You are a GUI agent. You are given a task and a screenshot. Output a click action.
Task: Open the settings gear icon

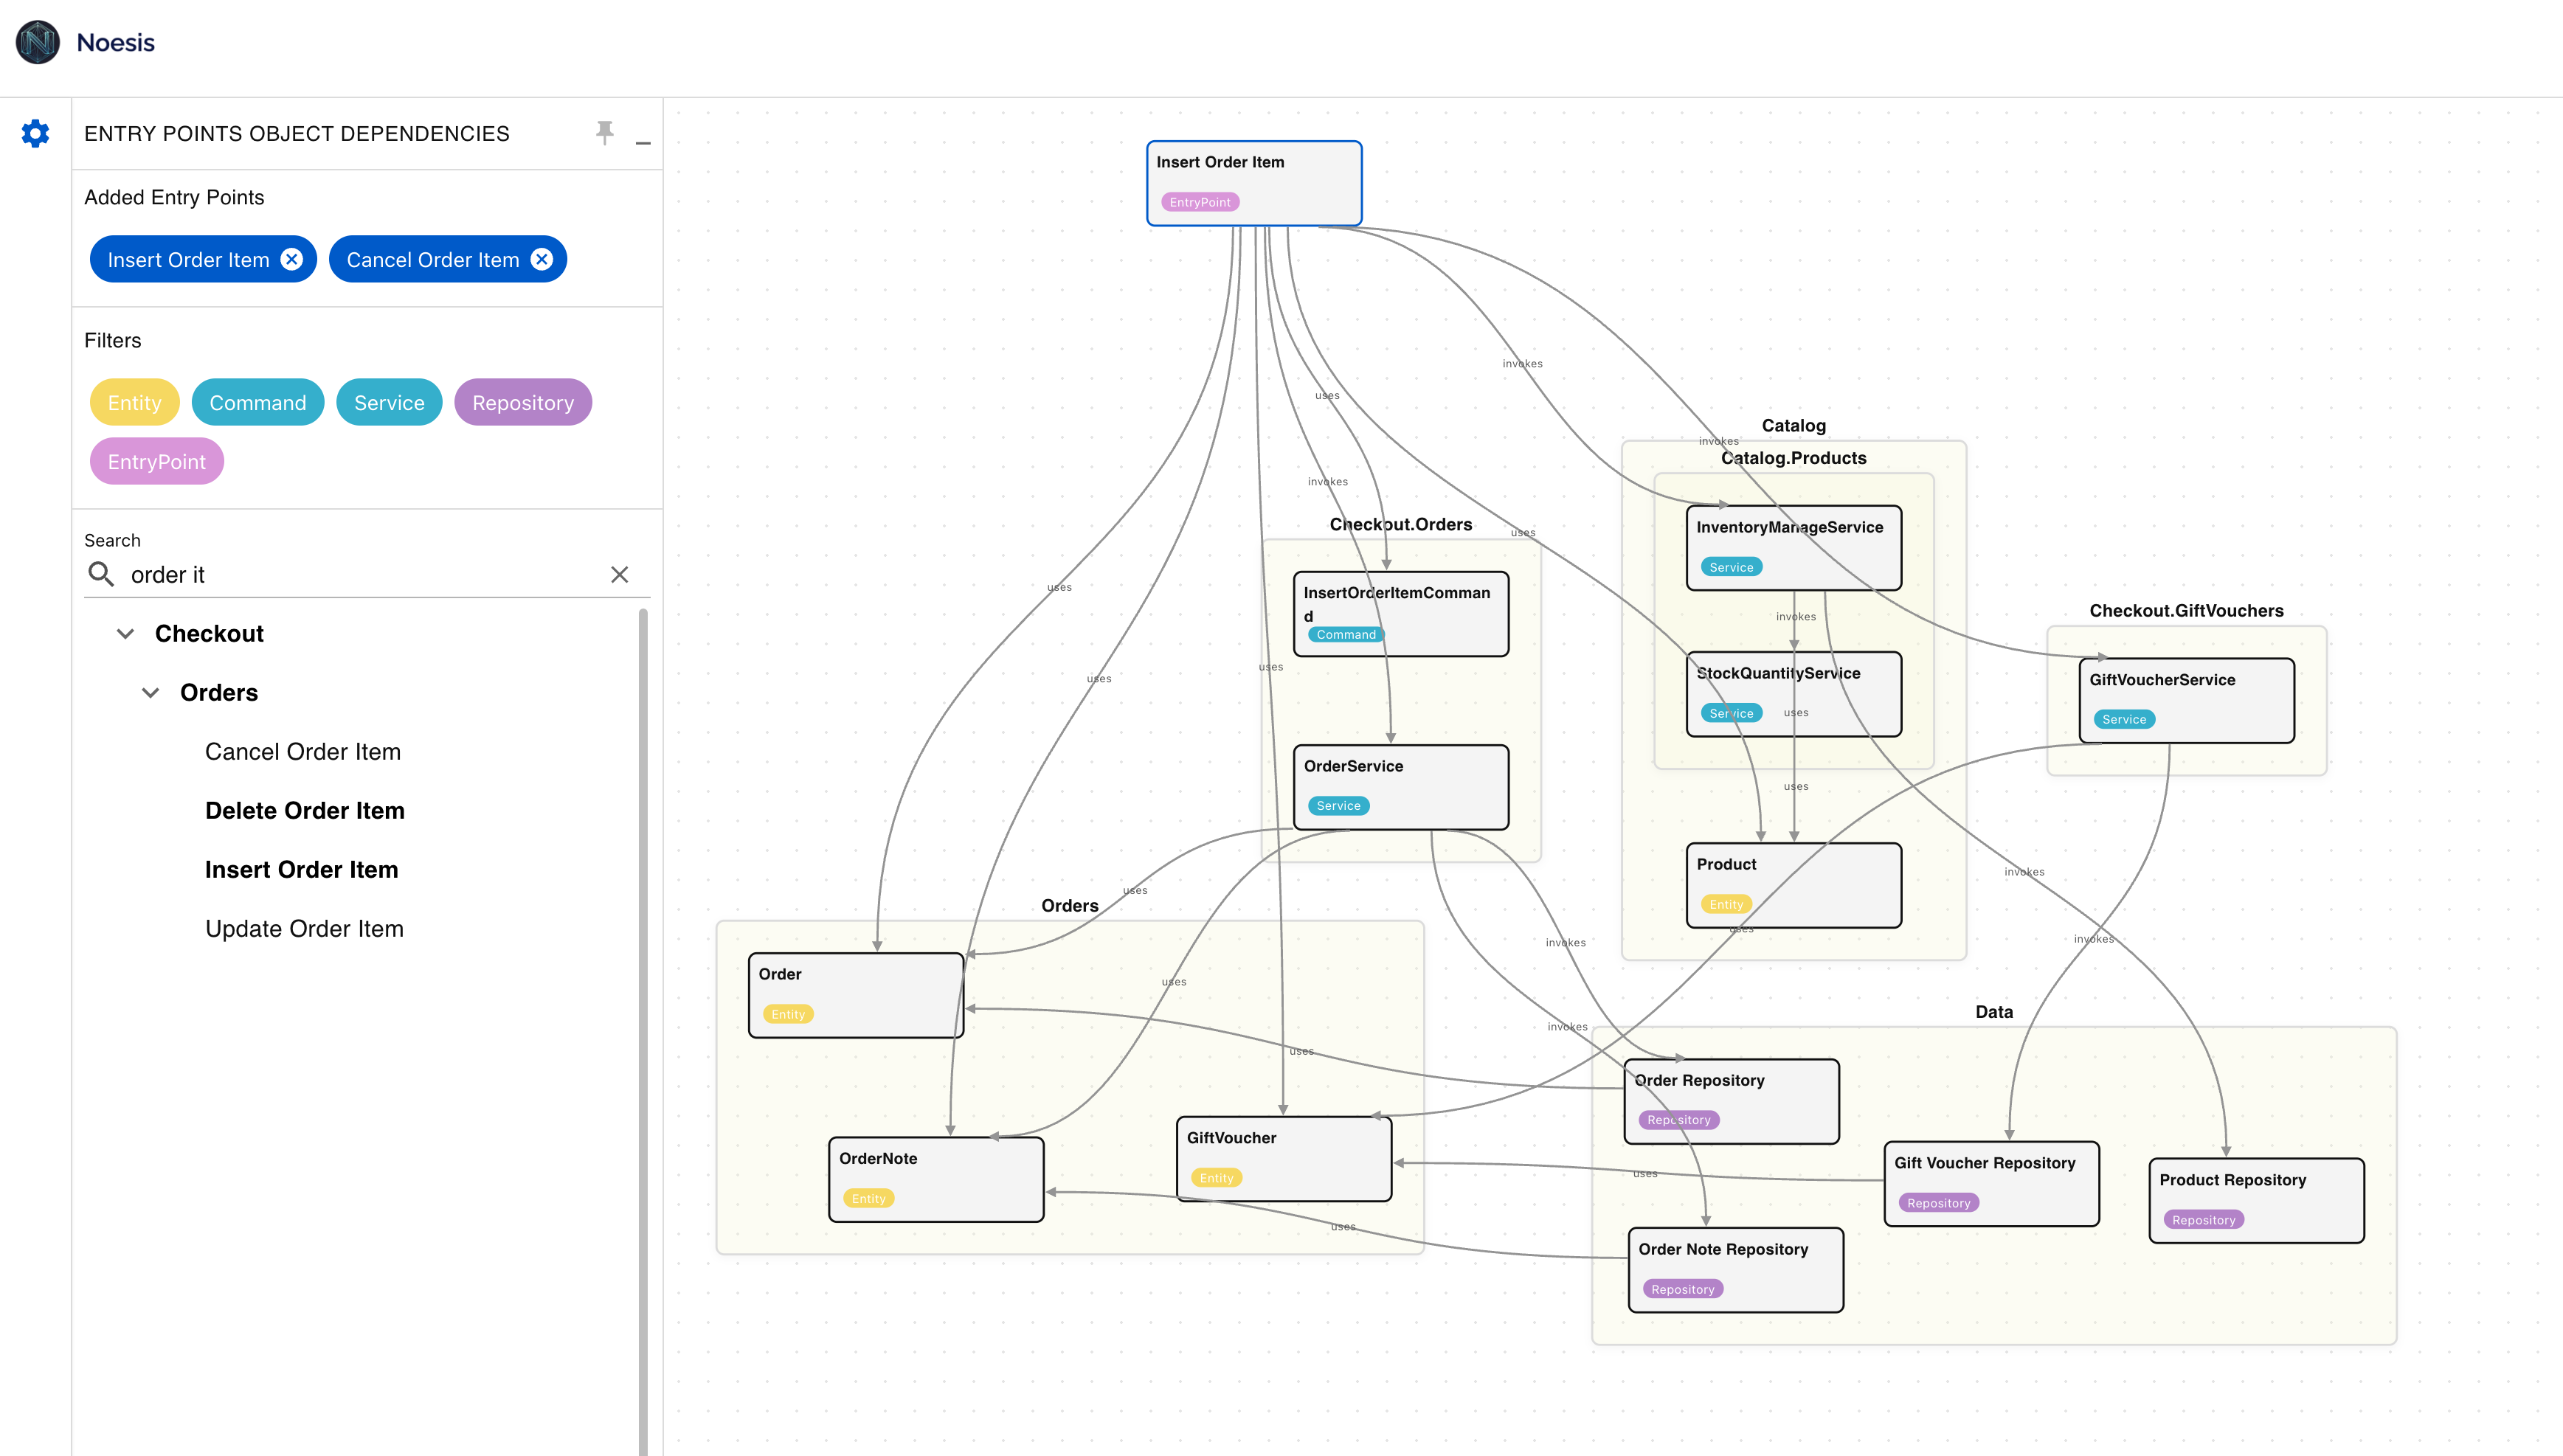pos(35,133)
